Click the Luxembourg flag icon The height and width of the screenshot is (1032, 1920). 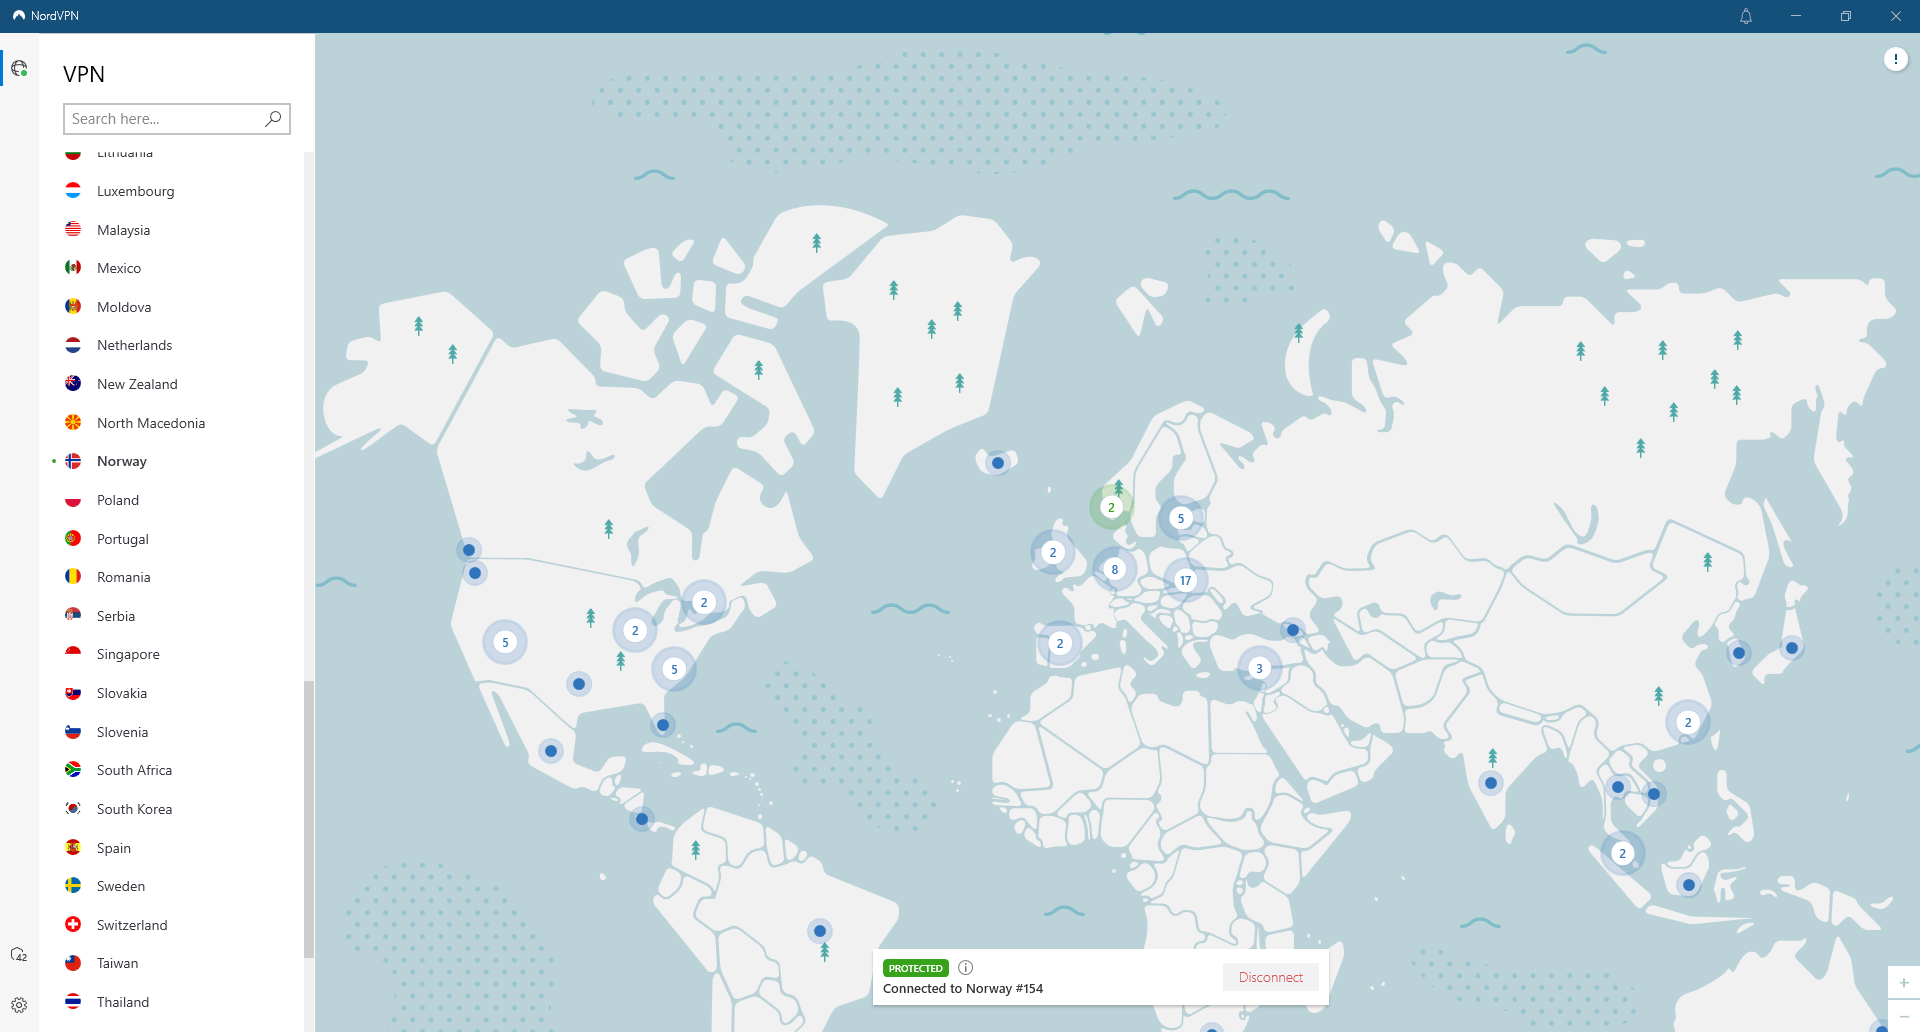click(73, 190)
